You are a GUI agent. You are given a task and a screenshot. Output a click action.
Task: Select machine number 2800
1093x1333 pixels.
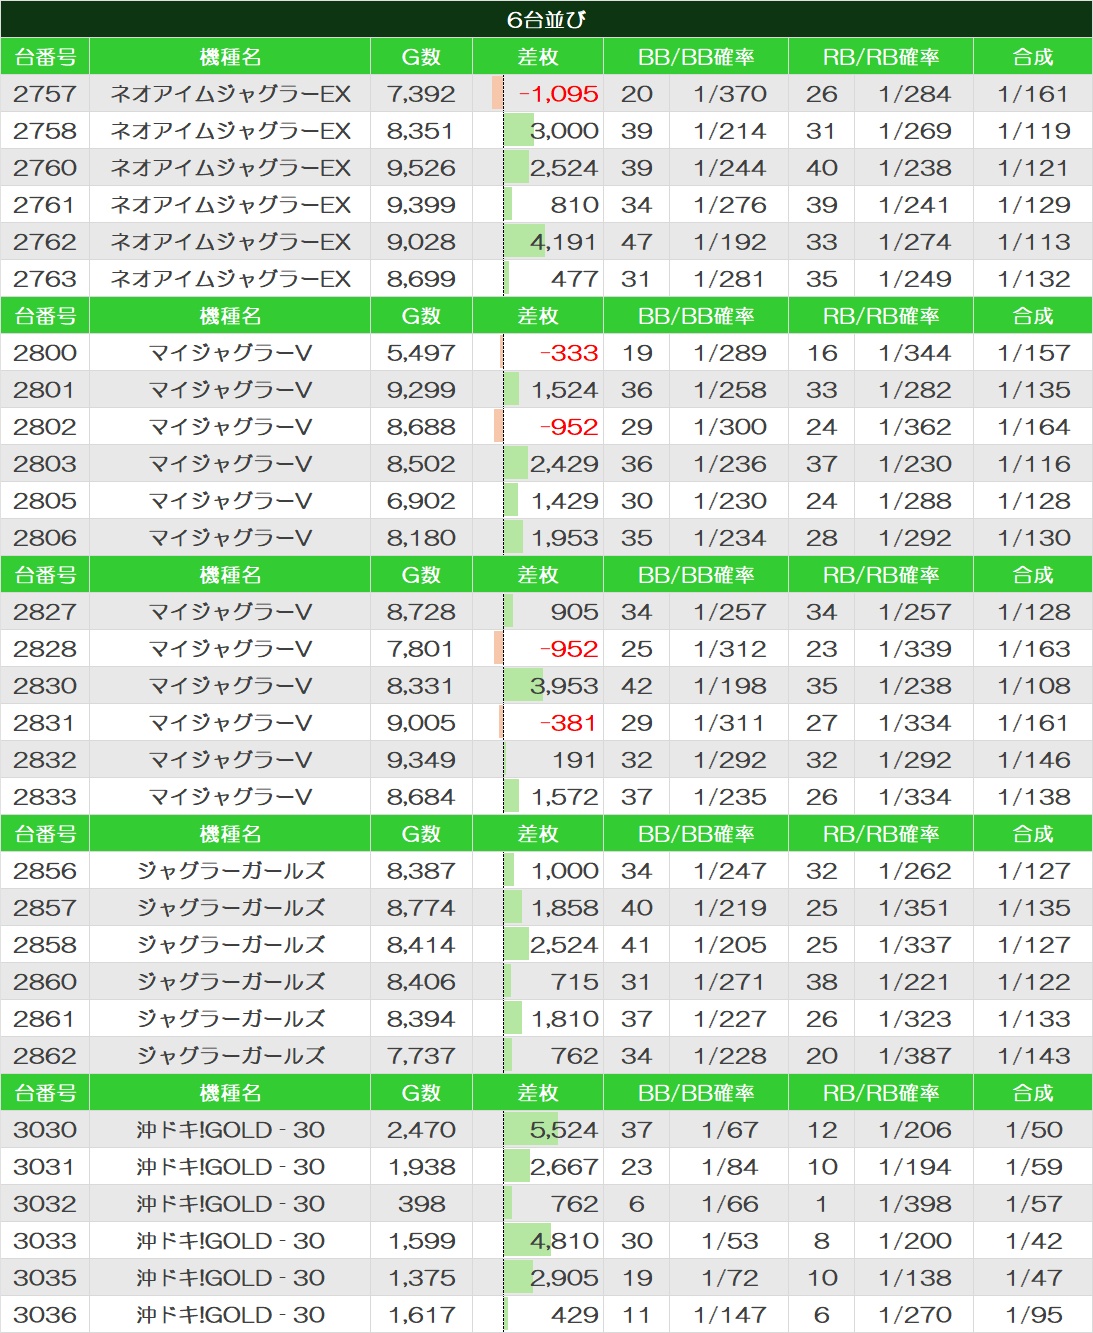45,353
